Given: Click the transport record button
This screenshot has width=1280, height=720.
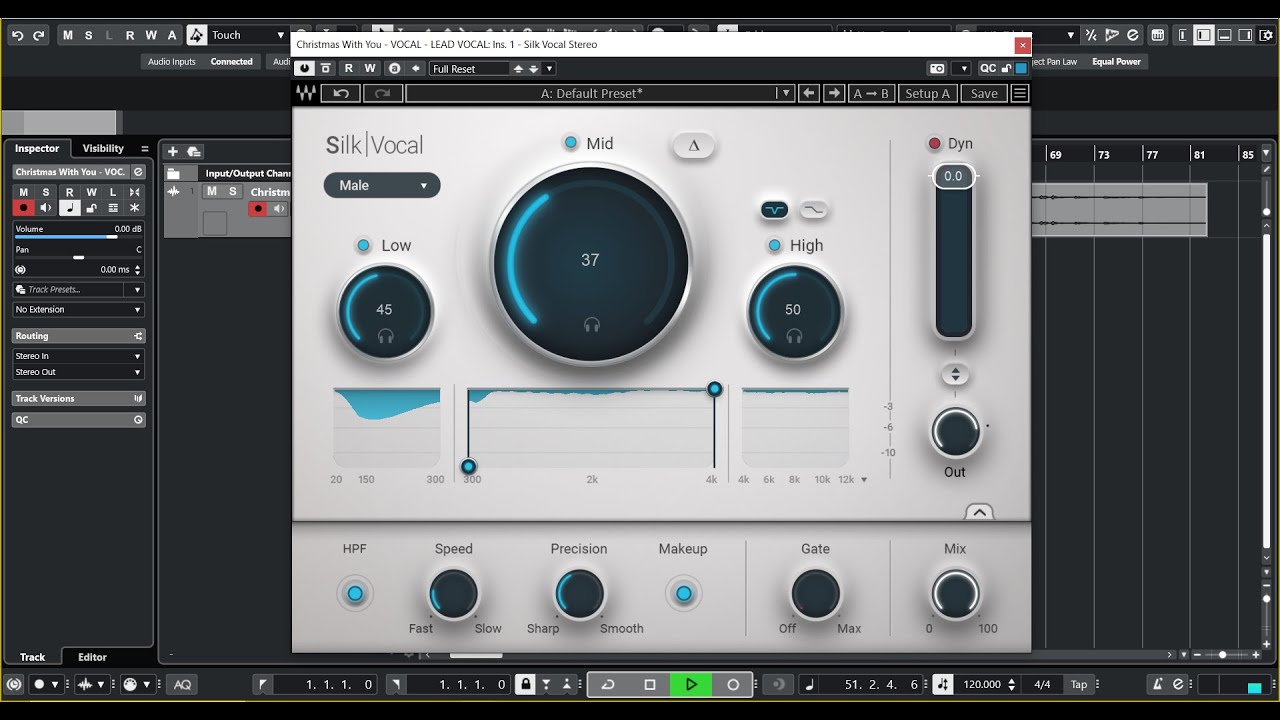Looking at the screenshot, I should click(x=733, y=685).
